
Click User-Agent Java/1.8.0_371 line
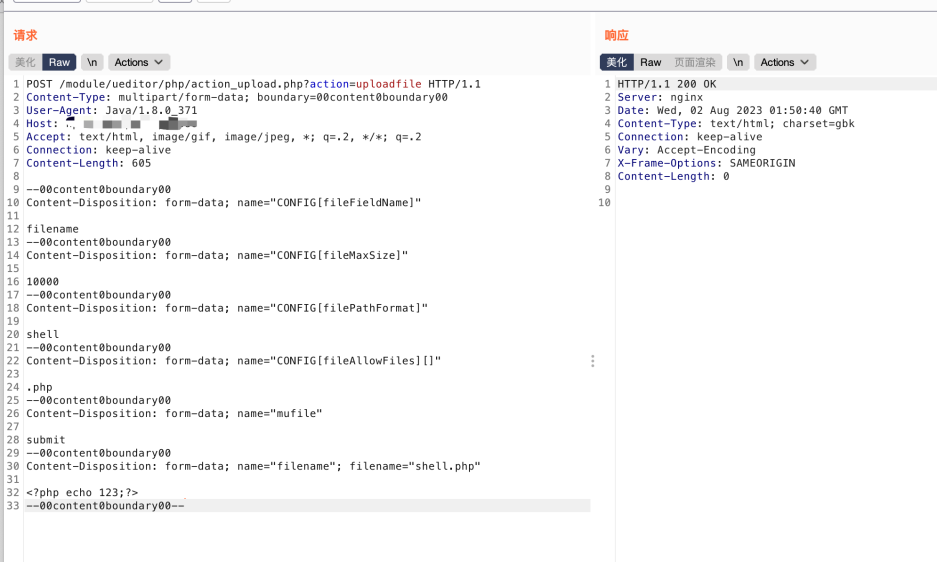112,111
